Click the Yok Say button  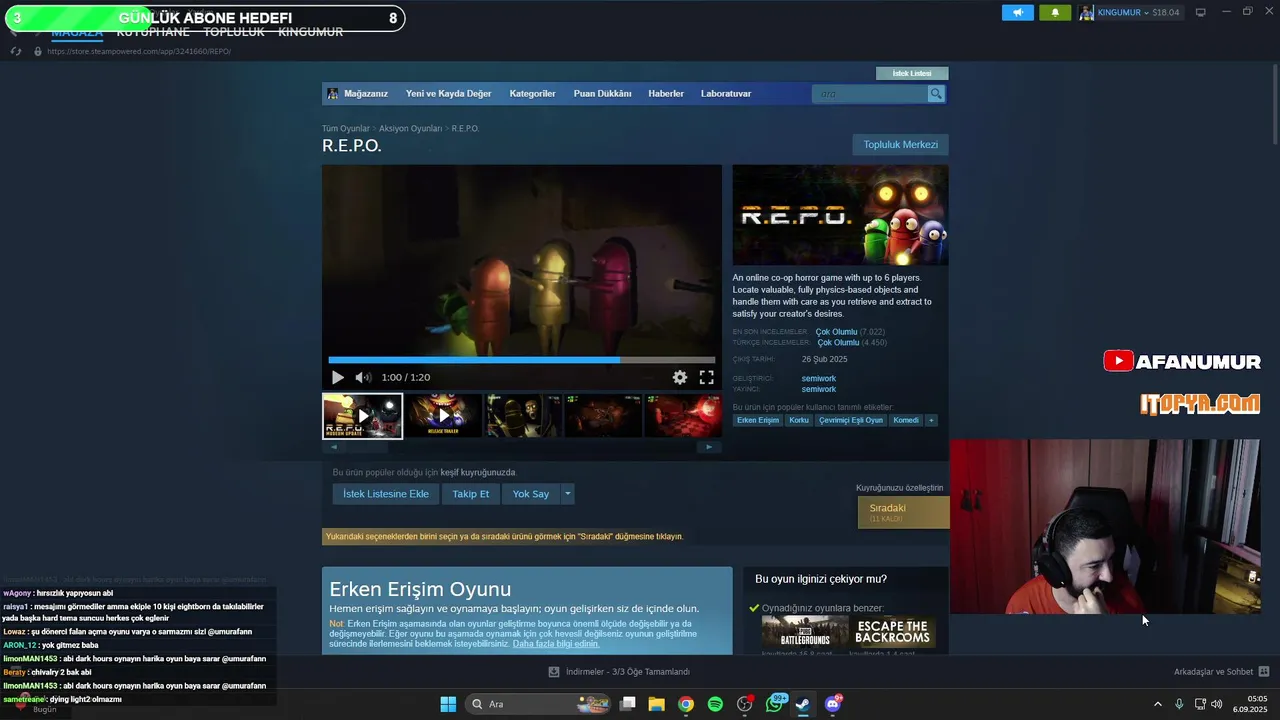pyautogui.click(x=531, y=494)
